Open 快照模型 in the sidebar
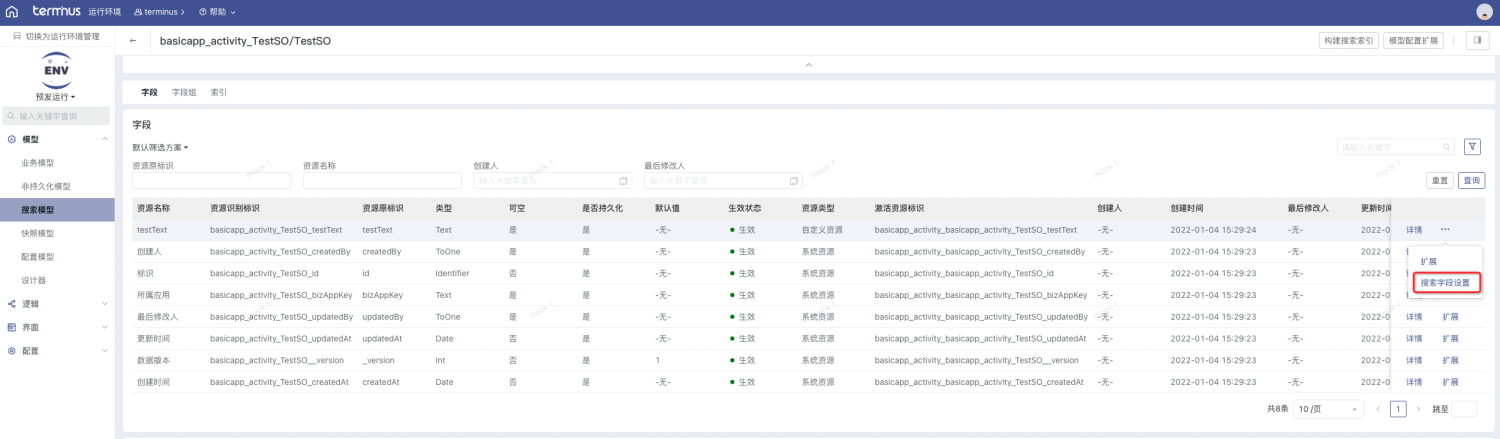1500x439 pixels. (x=38, y=233)
